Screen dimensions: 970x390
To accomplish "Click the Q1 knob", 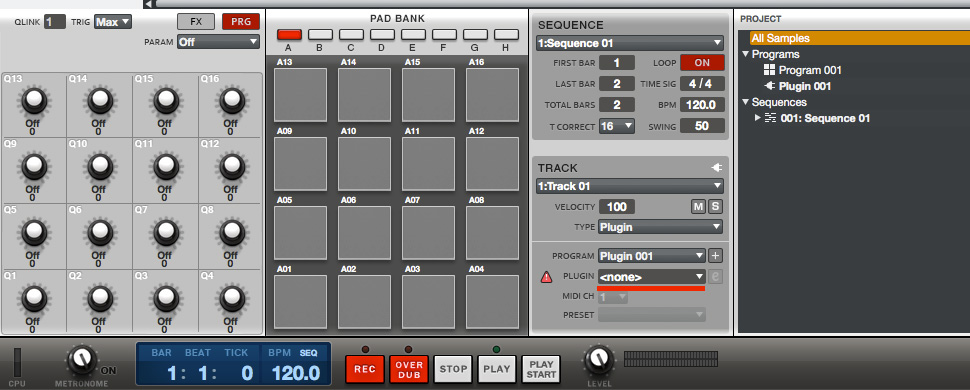I will pos(33,298).
